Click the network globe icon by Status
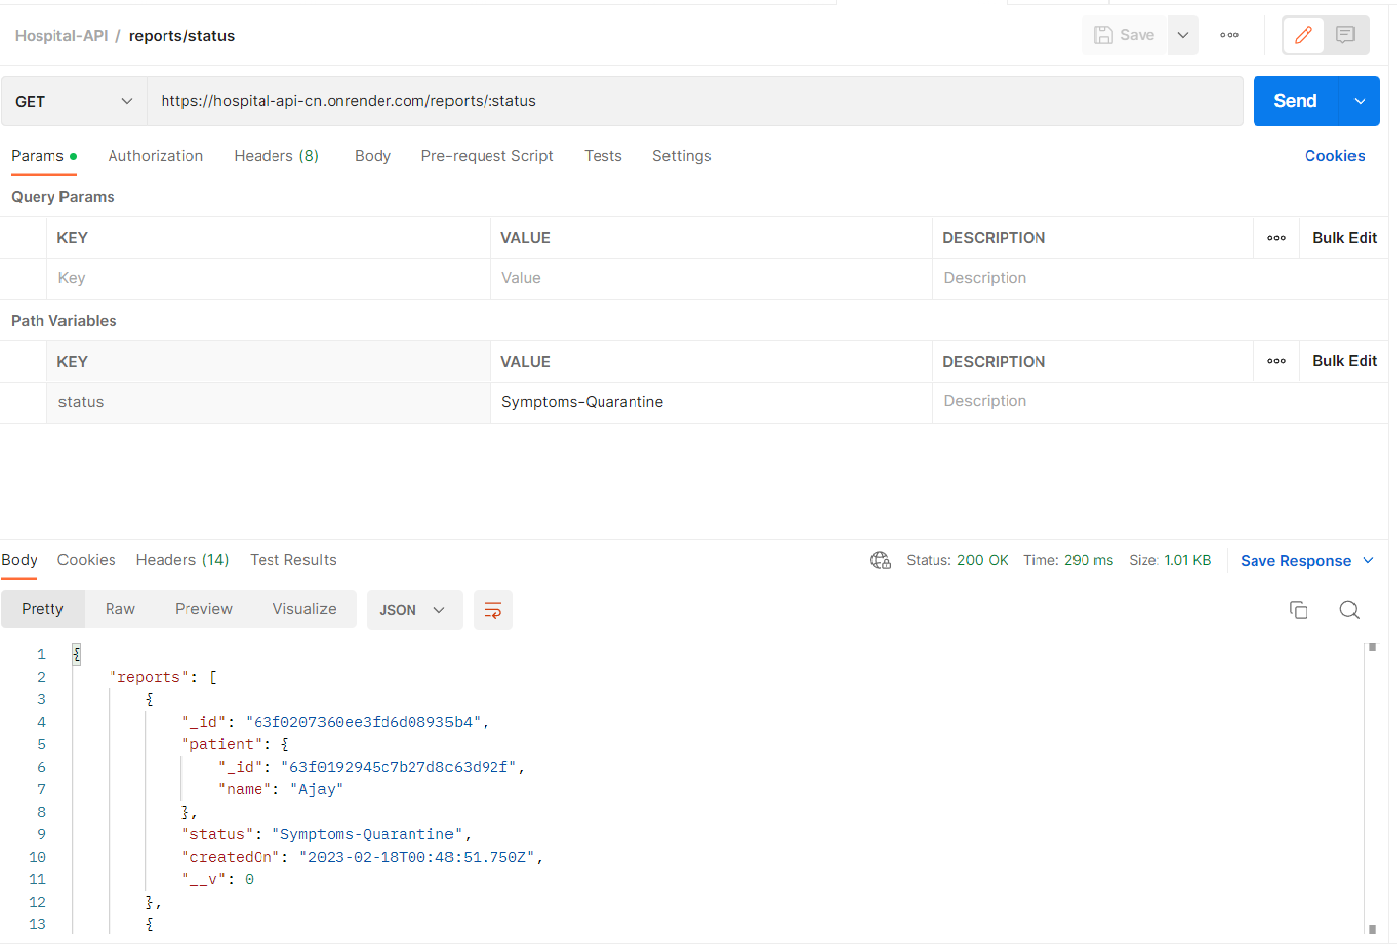This screenshot has width=1397, height=951. 880,560
